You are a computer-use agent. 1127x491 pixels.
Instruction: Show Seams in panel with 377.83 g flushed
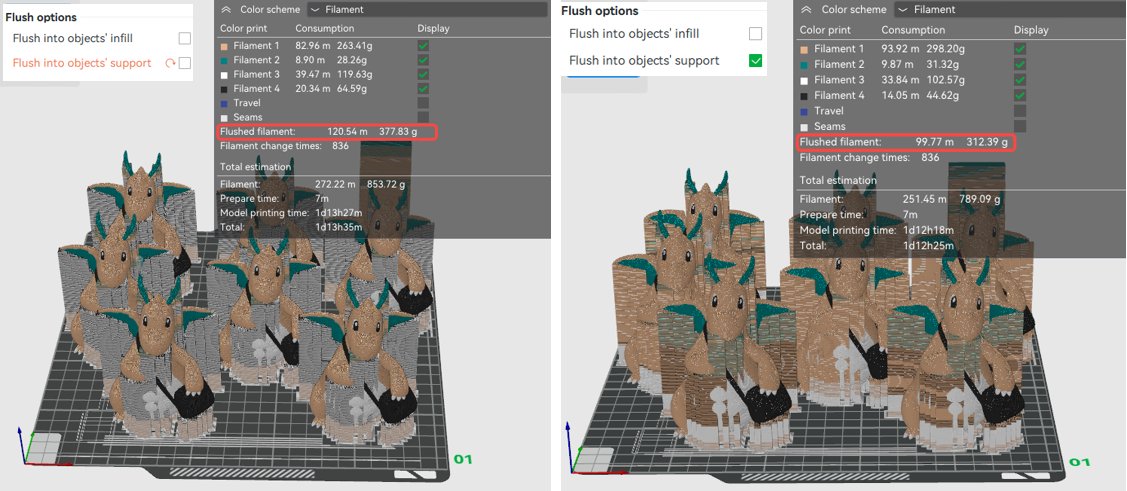click(x=423, y=116)
